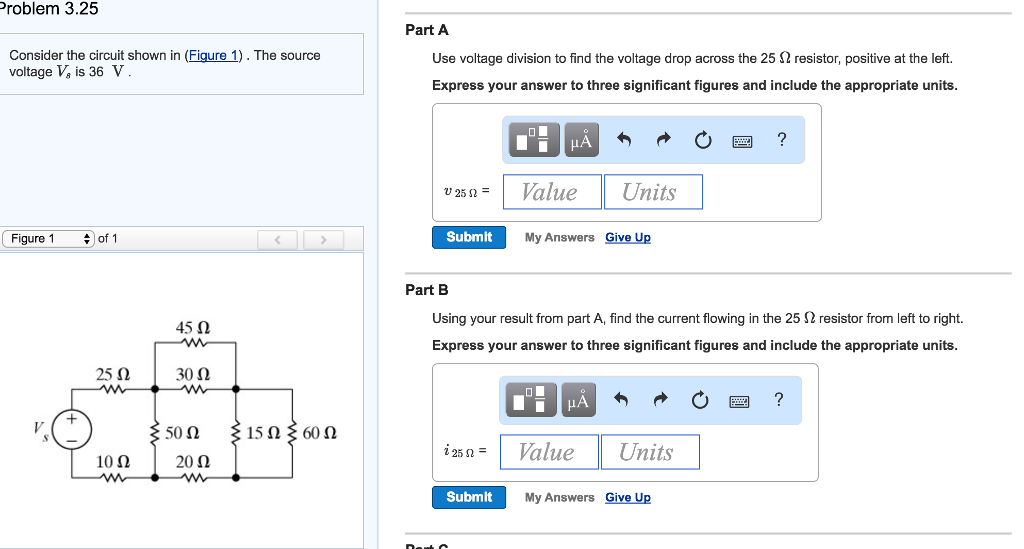Click the Part B heading
Viewport: 1024px width, 549px height.
pyautogui.click(x=426, y=290)
